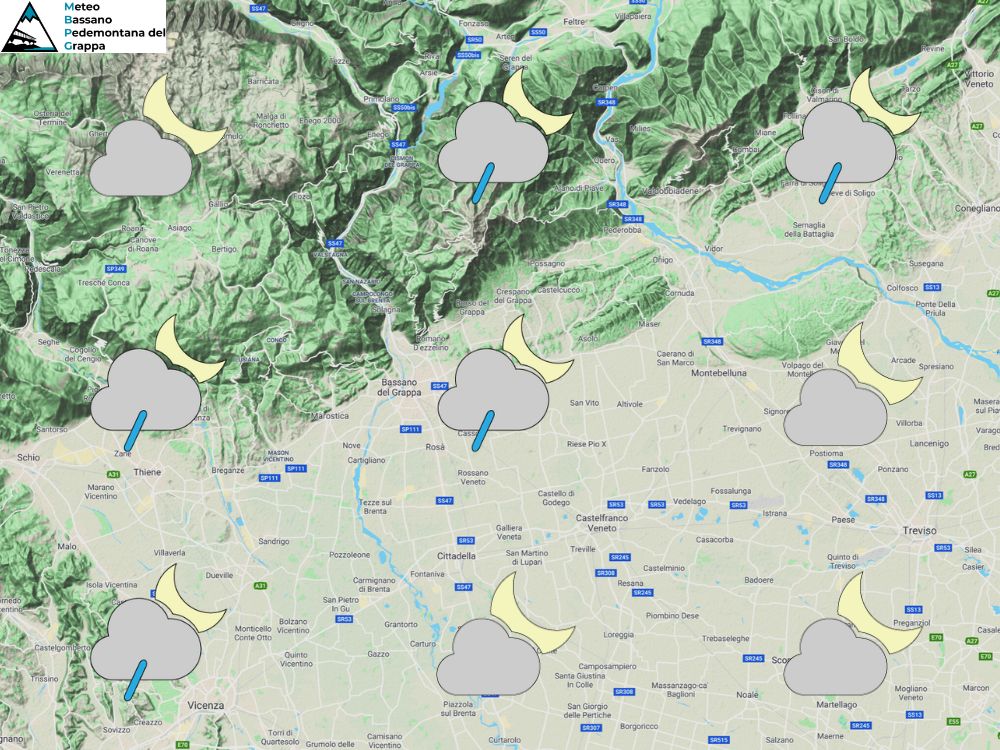Screen dimensions: 1000x750
Task: Click the Pederobba town label
Action: (622, 230)
